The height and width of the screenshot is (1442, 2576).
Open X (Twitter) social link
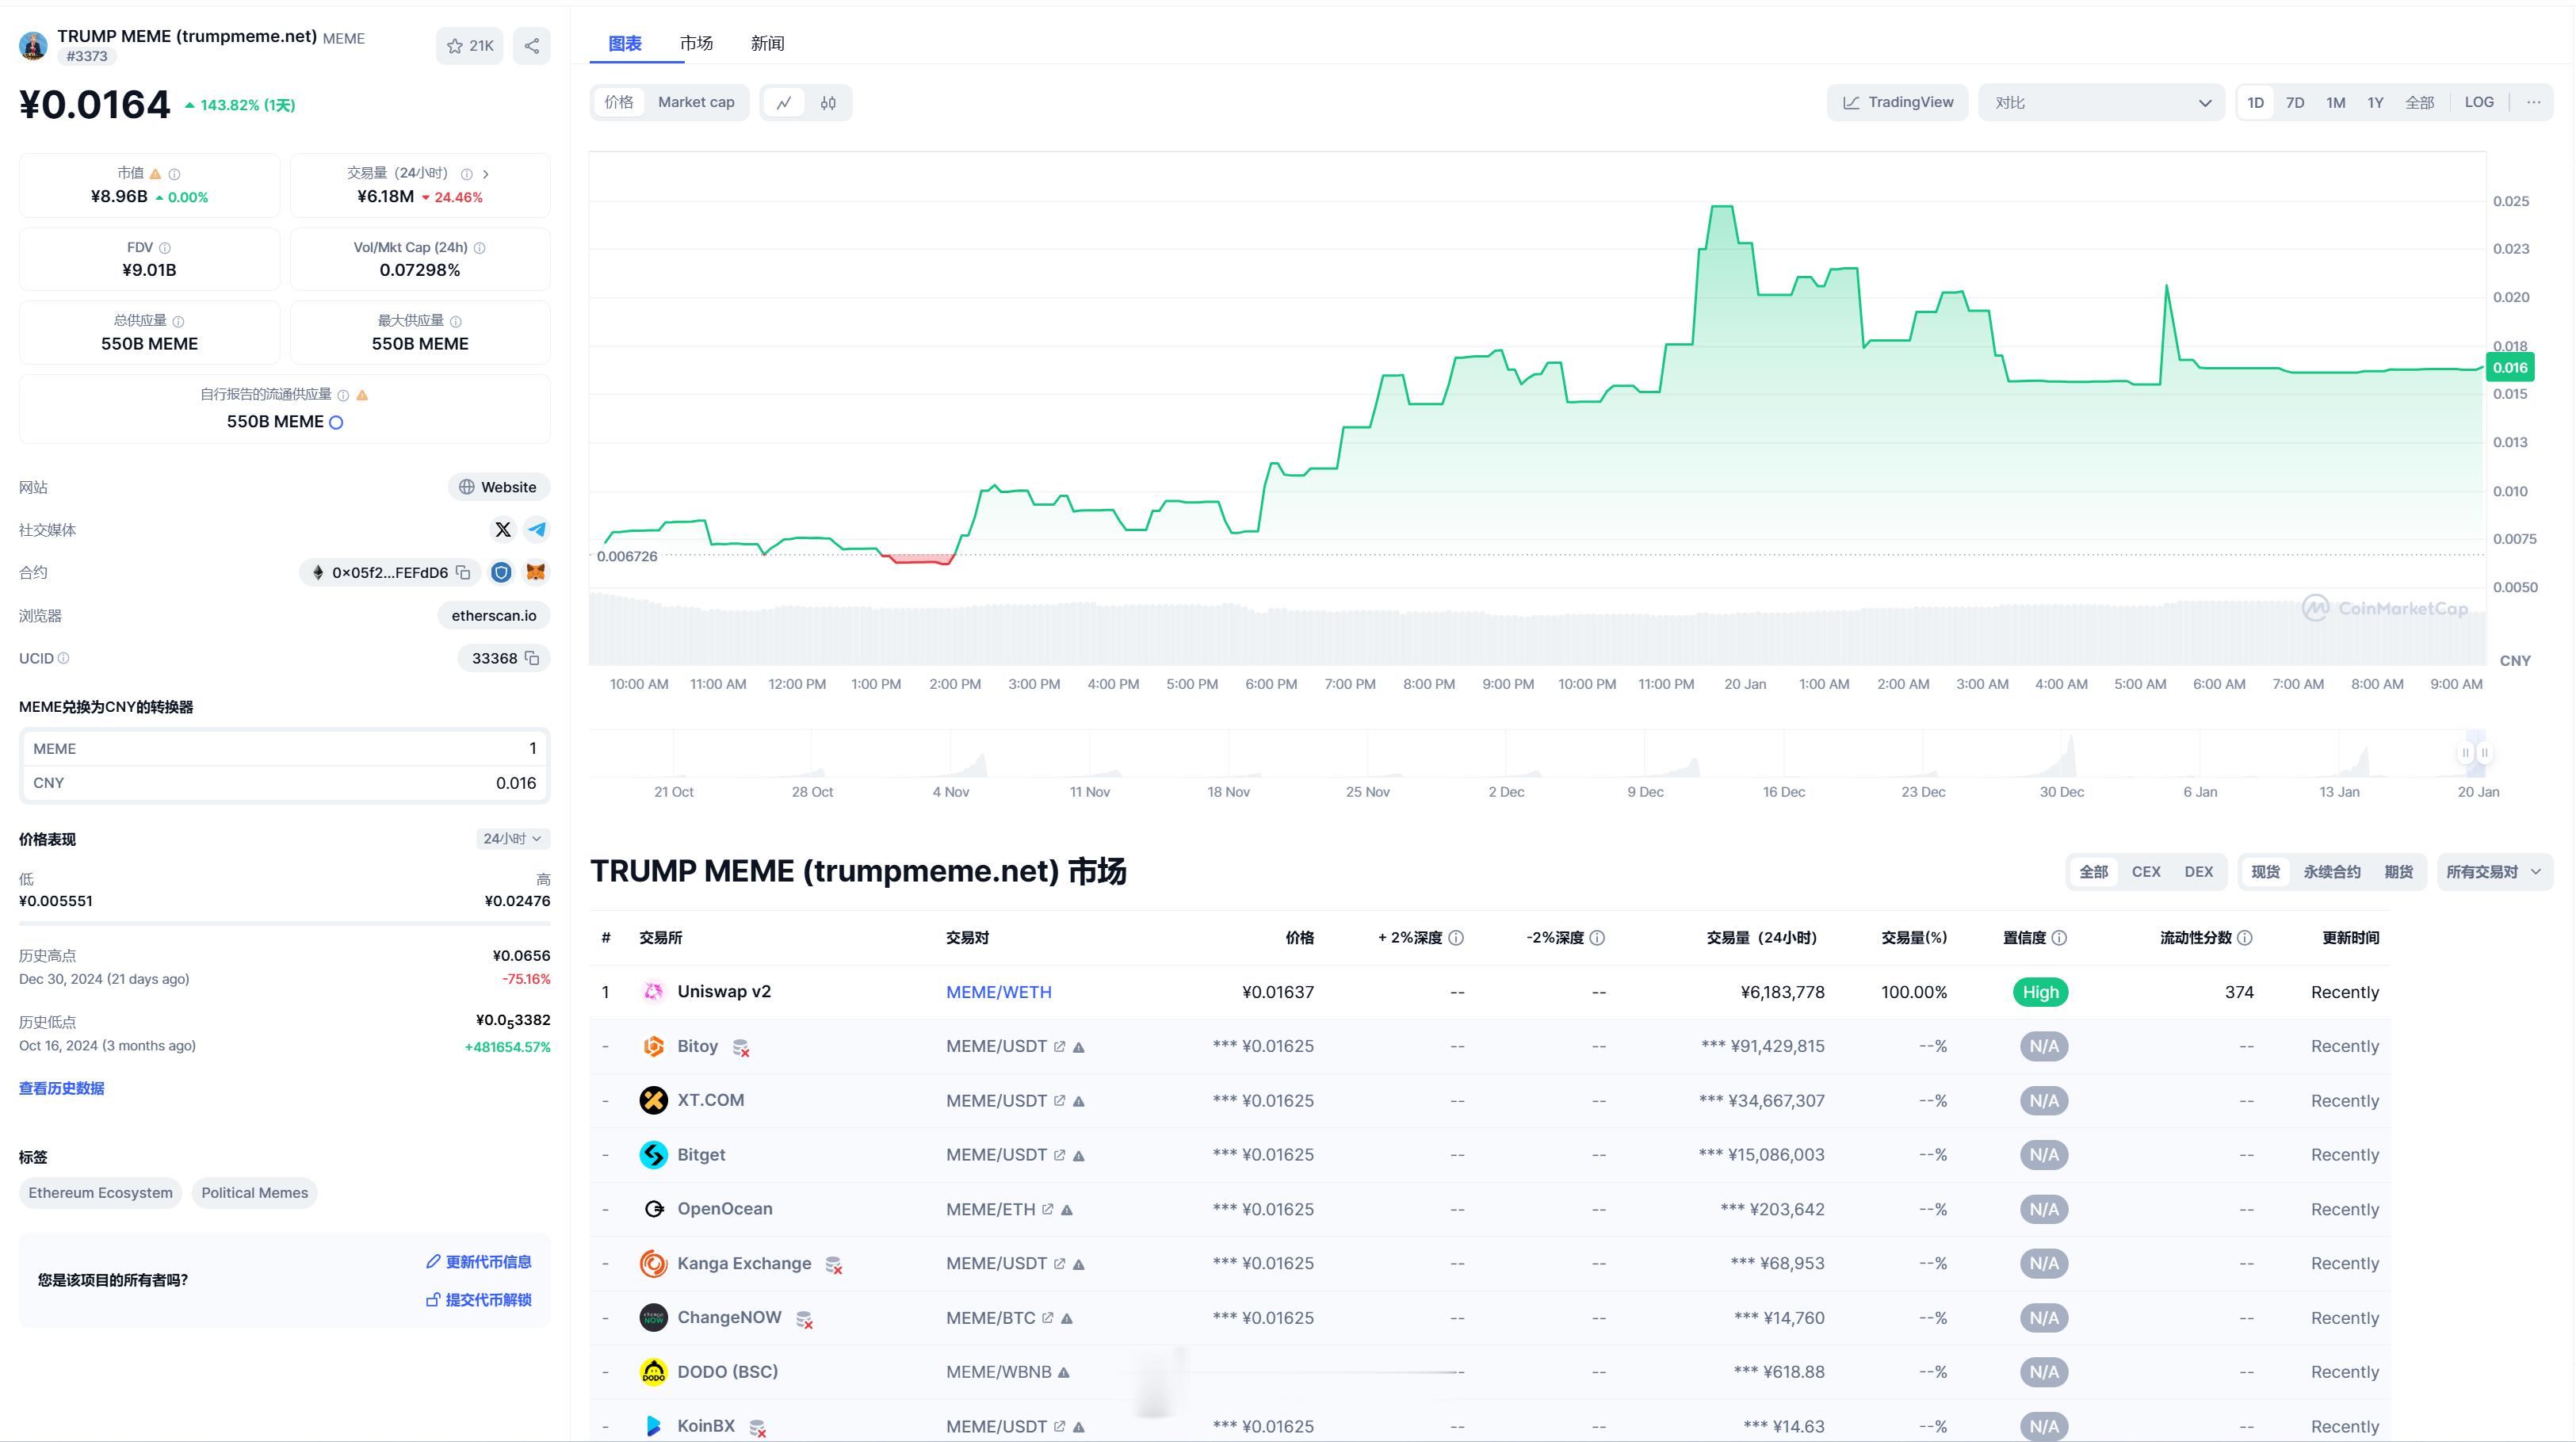click(503, 530)
